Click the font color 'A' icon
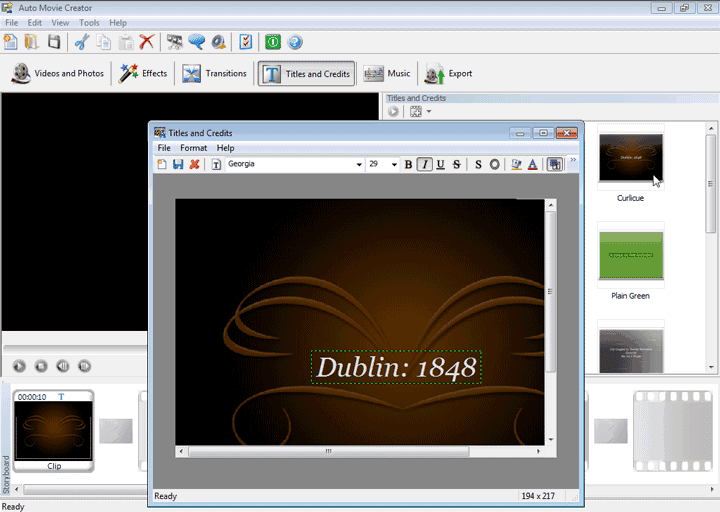The height and width of the screenshot is (512, 720). coord(532,164)
